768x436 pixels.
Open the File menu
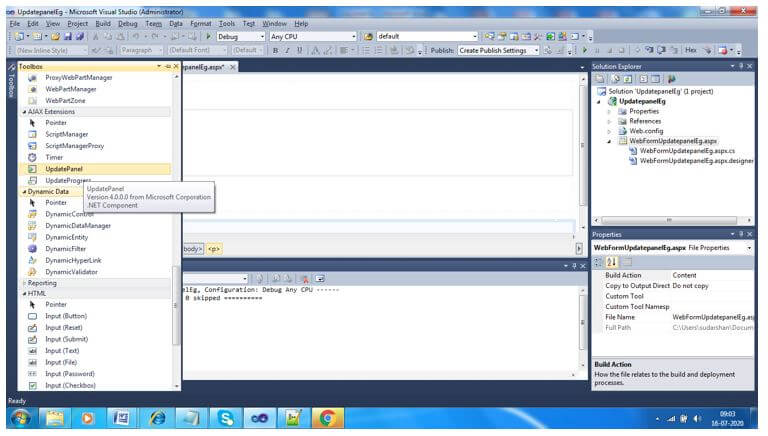(x=15, y=24)
